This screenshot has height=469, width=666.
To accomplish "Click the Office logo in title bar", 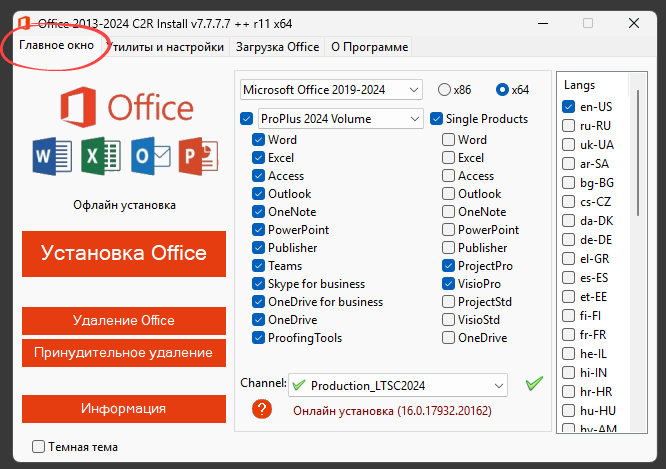I will pos(17,22).
